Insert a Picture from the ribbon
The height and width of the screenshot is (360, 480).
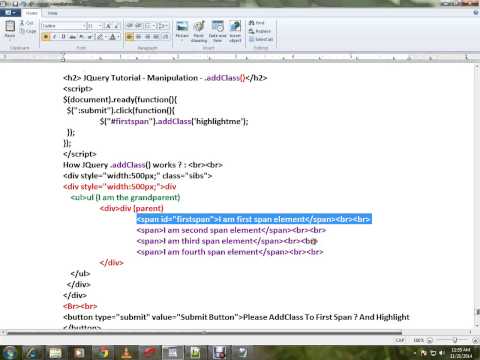182,27
